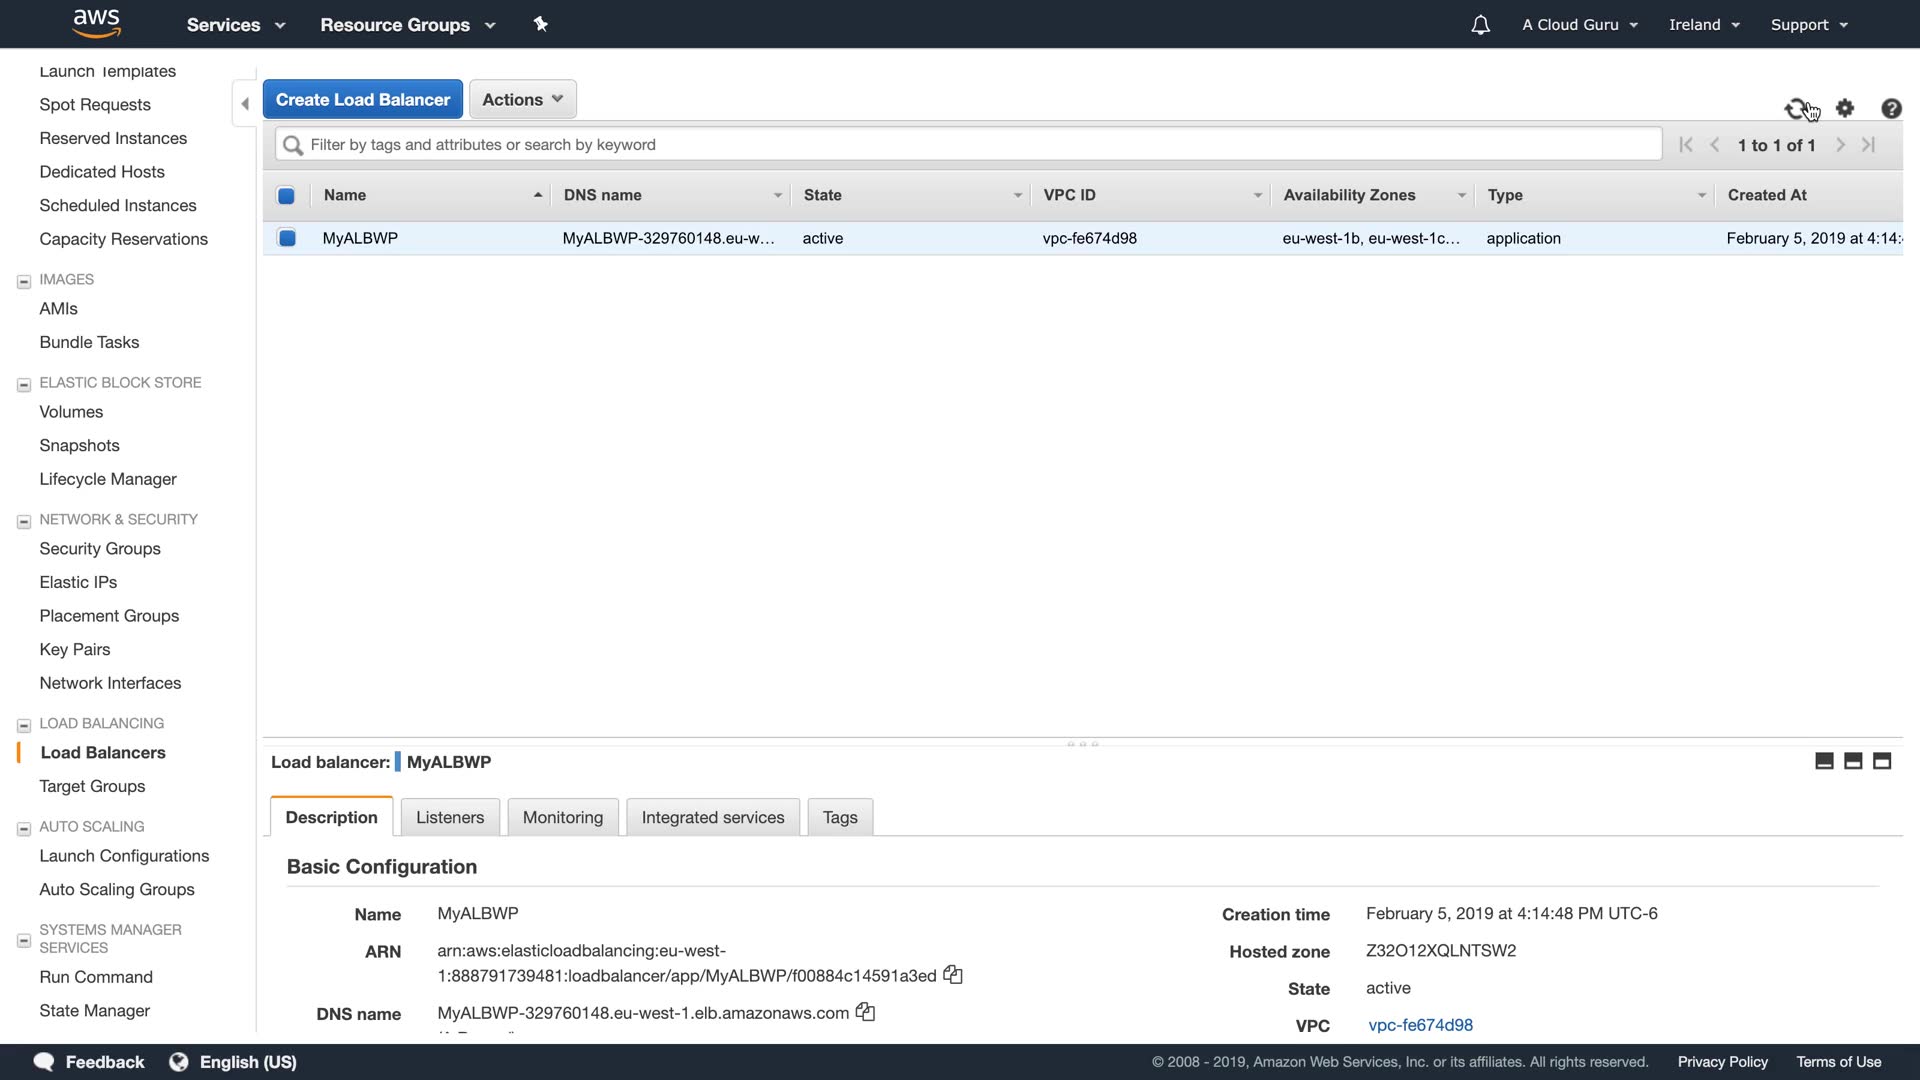
Task: Open the notifications bell icon
Action: (1480, 25)
